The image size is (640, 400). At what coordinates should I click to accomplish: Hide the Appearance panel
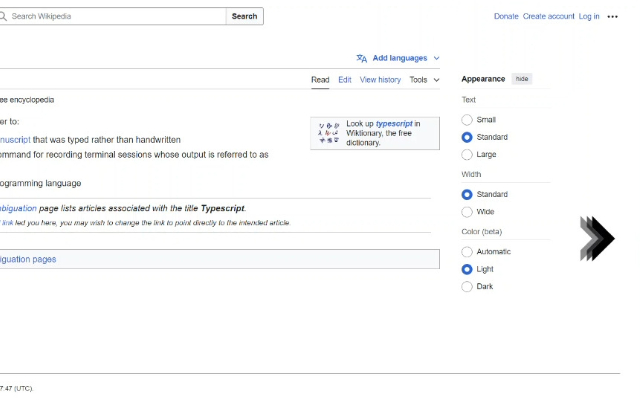click(x=522, y=79)
